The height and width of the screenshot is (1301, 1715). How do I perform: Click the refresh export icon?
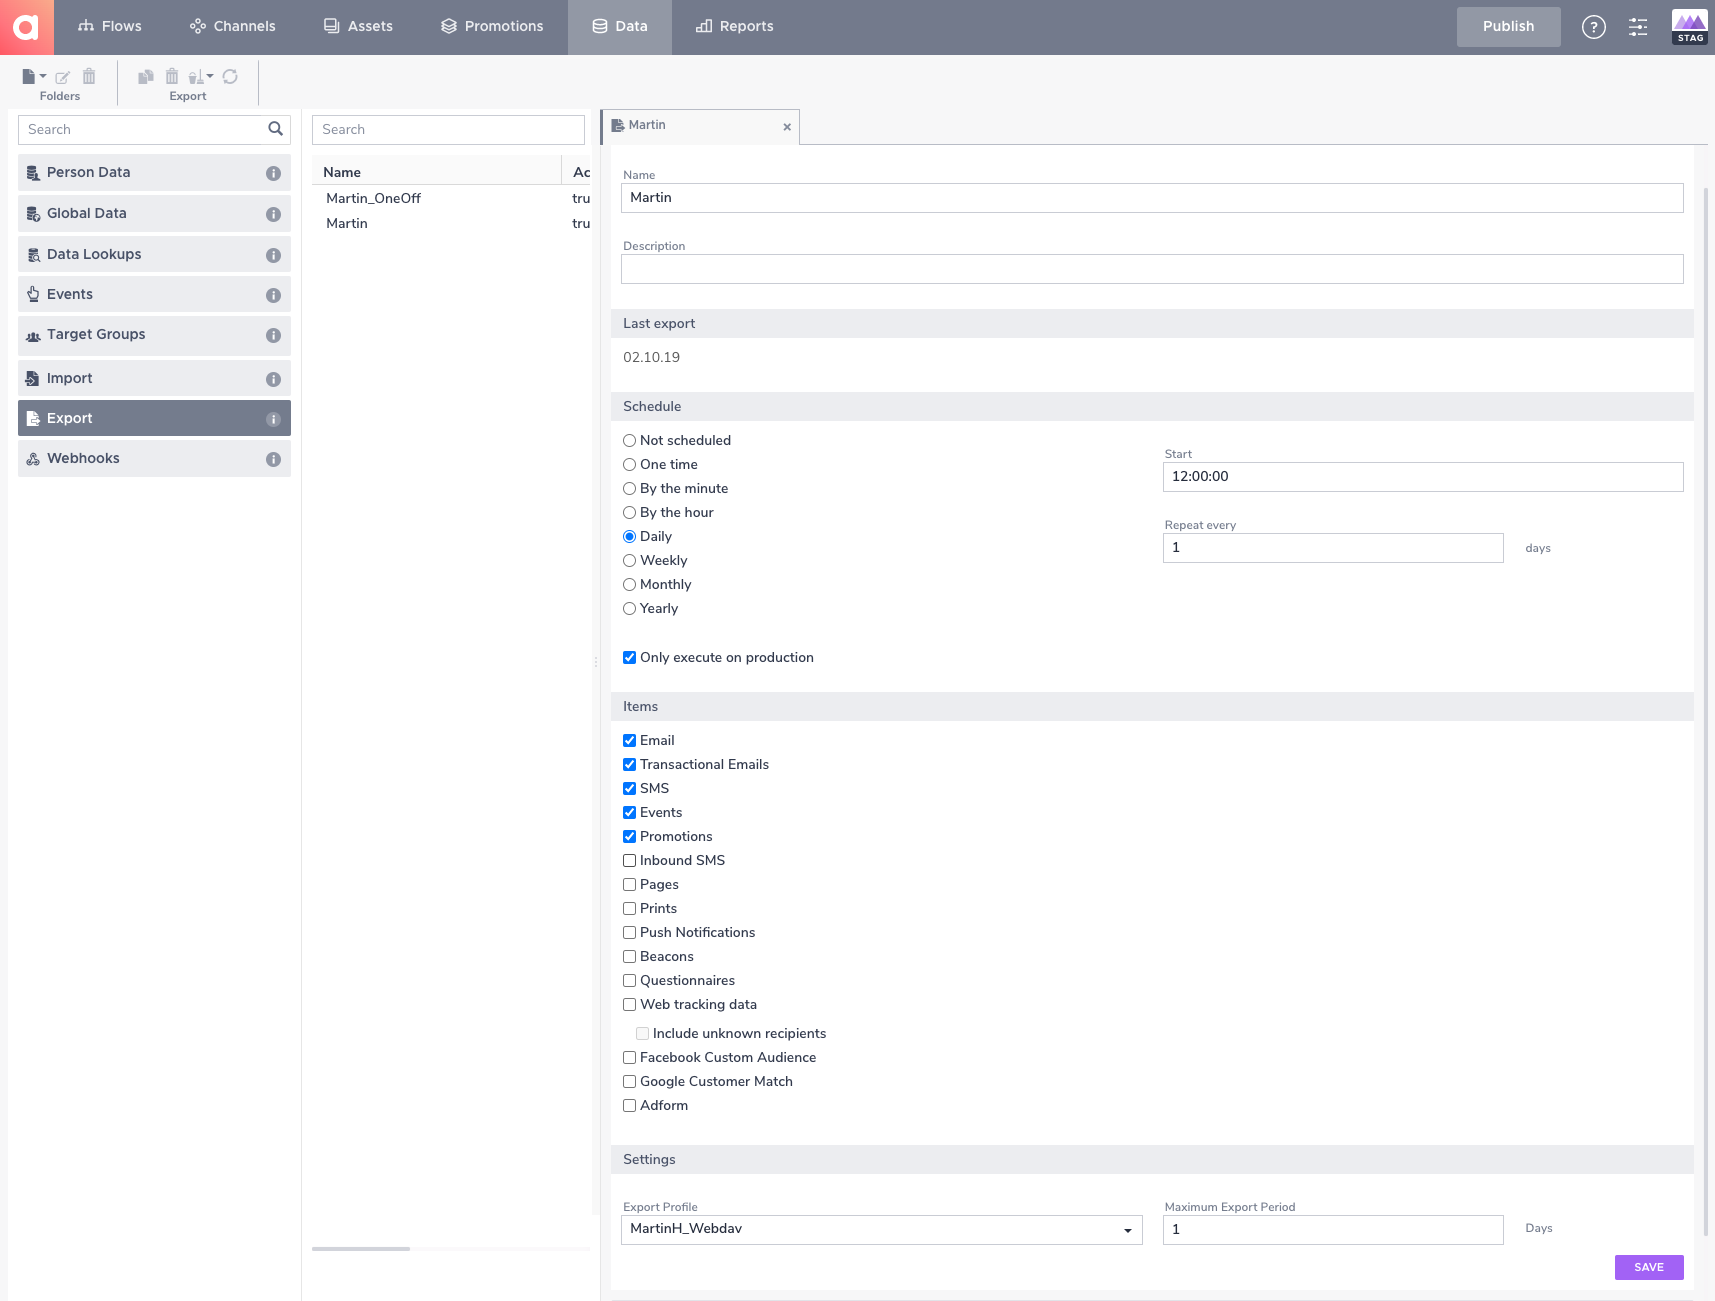(230, 76)
